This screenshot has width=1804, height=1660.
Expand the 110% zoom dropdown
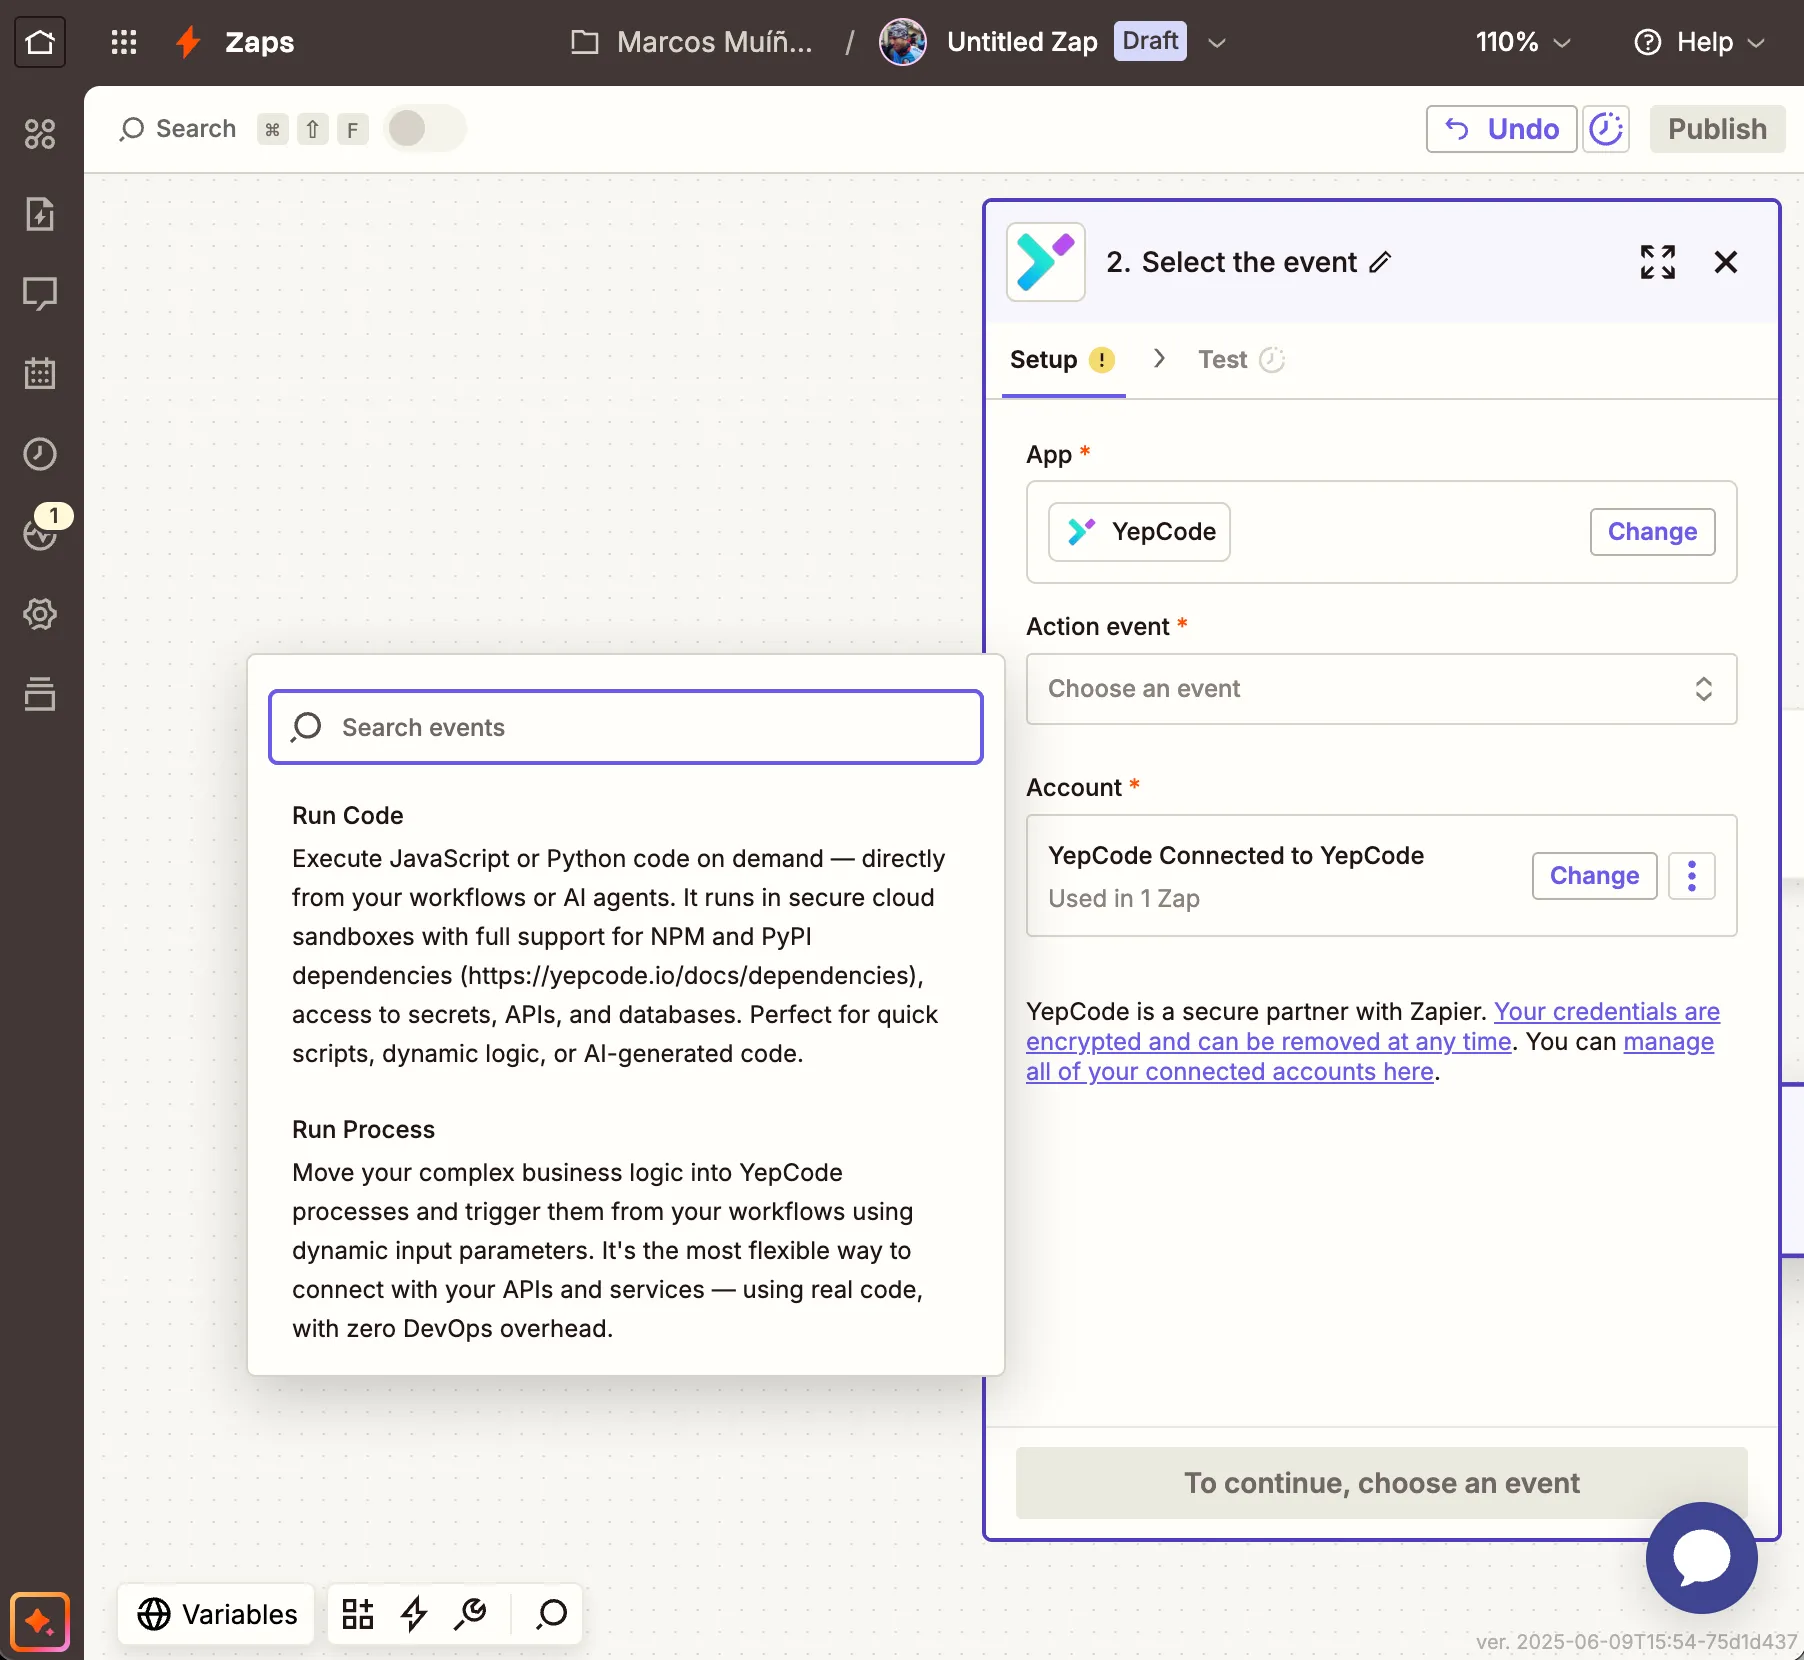(1523, 42)
